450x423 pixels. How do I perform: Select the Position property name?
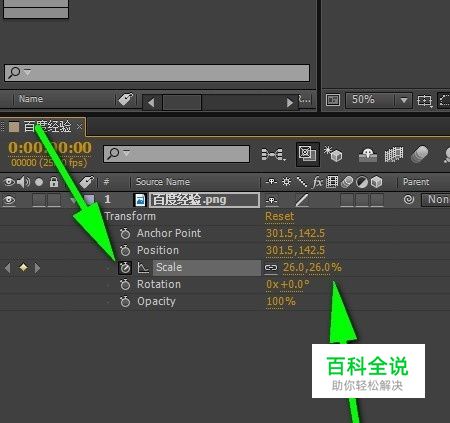click(x=158, y=250)
